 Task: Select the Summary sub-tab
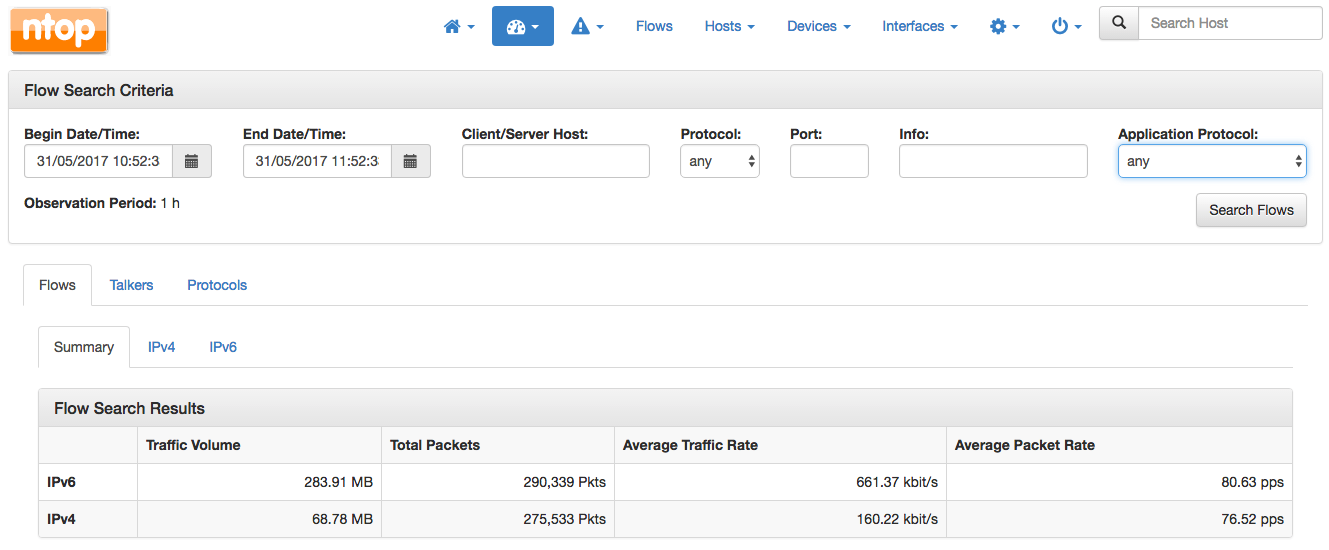pos(84,347)
